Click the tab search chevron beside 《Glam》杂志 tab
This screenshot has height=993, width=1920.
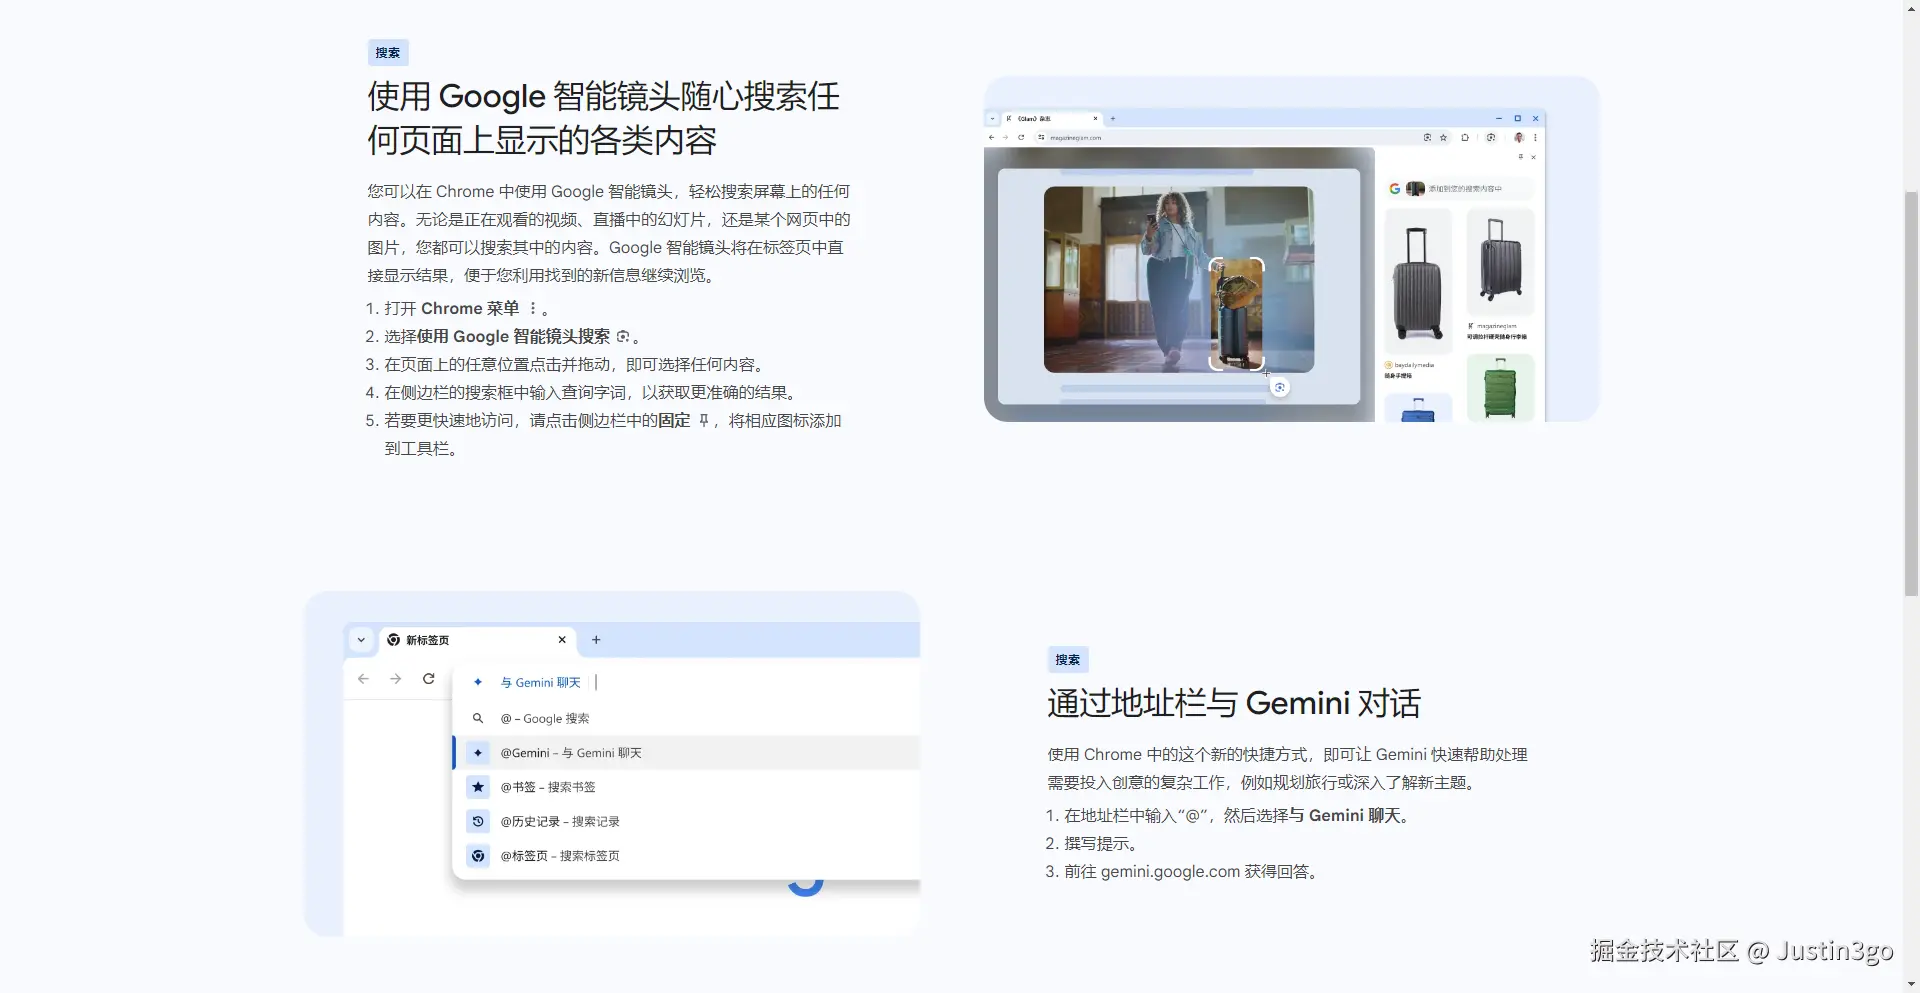[992, 118]
